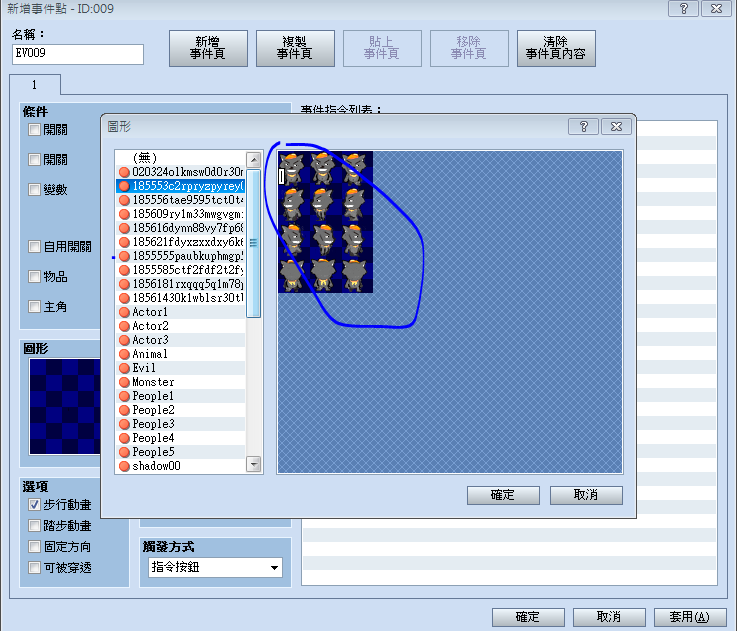The width and height of the screenshot is (737, 631).
Task: Close the 圖形 dialog
Action: (616, 126)
